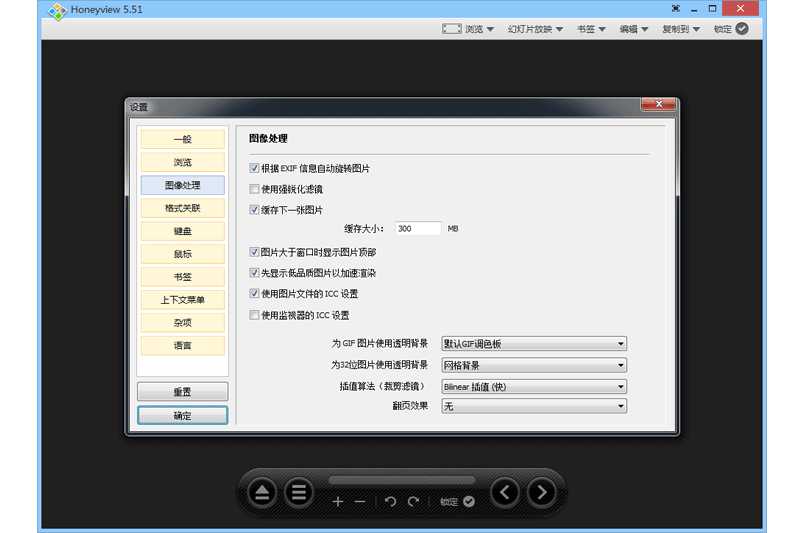Toggle 根据 EXIF 信息自动旋转图片 checkbox
Viewport: 800px width, 533px height.
coord(254,168)
